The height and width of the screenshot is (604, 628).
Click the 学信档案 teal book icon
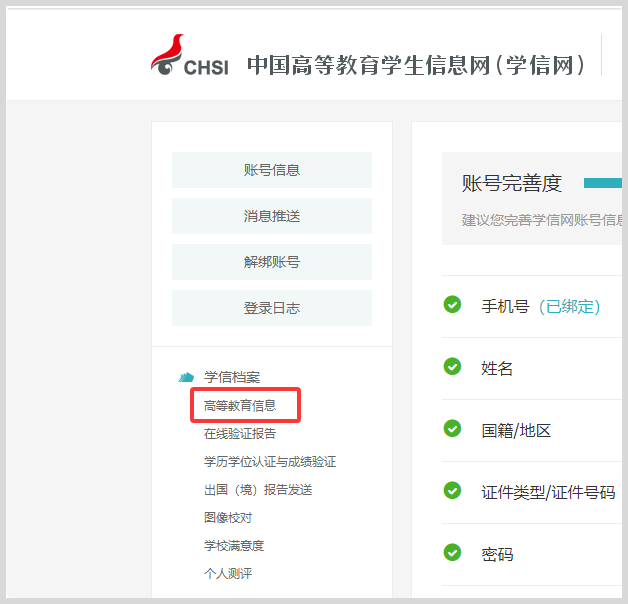(186, 377)
